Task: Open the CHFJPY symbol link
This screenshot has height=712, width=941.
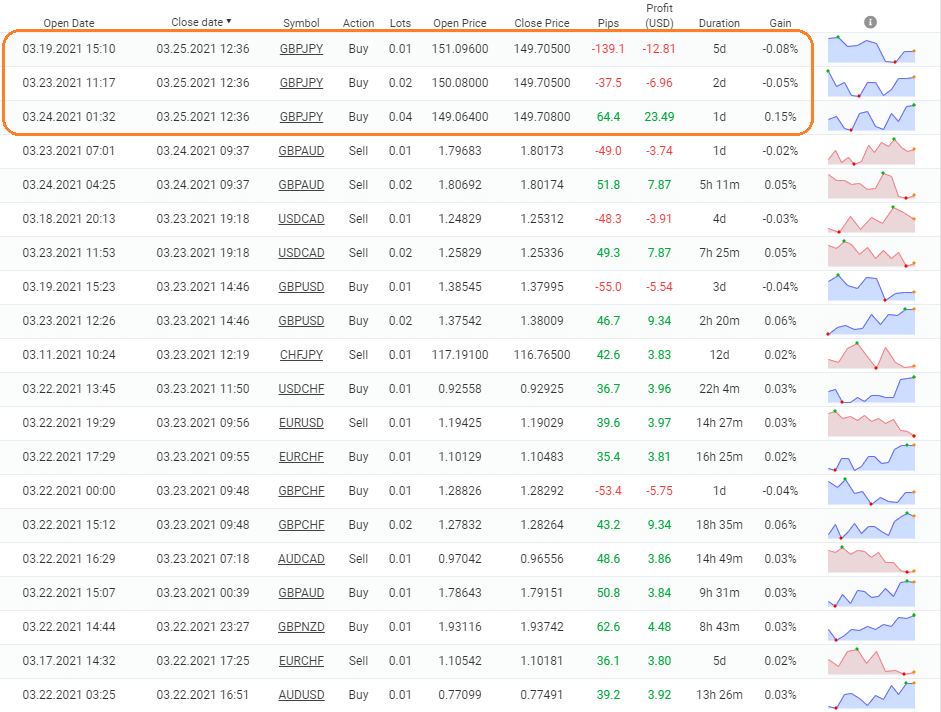Action: click(x=301, y=355)
